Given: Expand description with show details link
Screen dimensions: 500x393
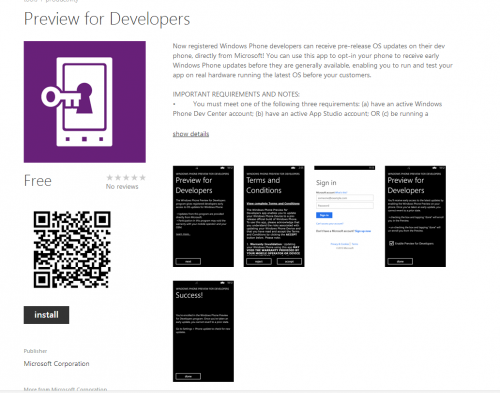Looking at the screenshot, I should 191,134.
